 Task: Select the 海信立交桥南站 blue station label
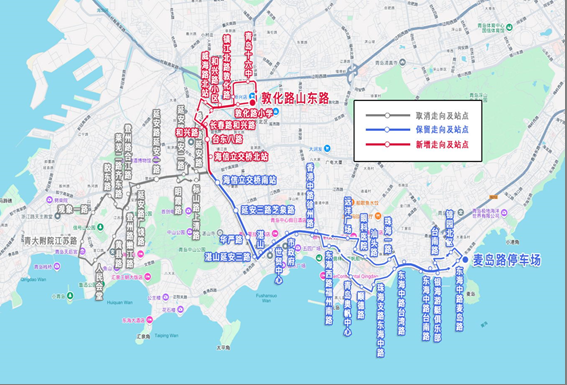pyautogui.click(x=249, y=180)
